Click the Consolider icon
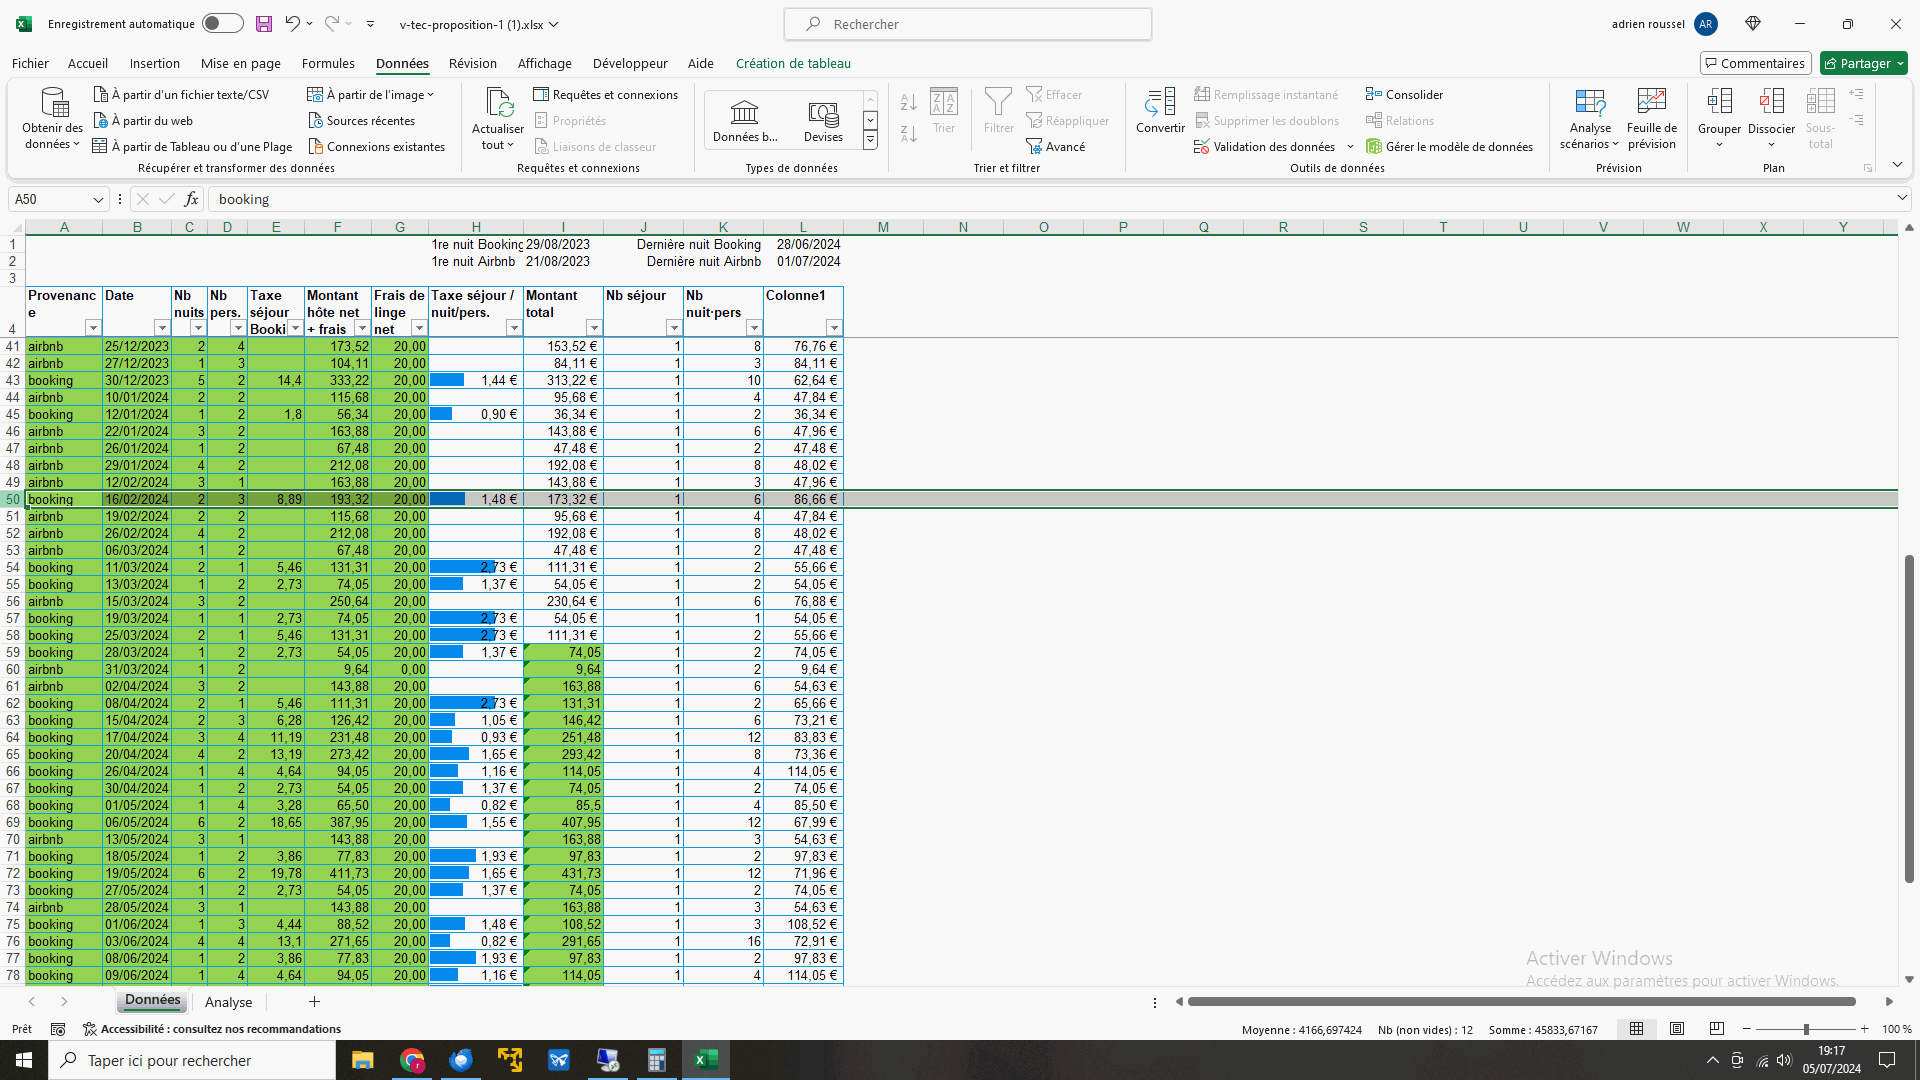 pos(1374,94)
